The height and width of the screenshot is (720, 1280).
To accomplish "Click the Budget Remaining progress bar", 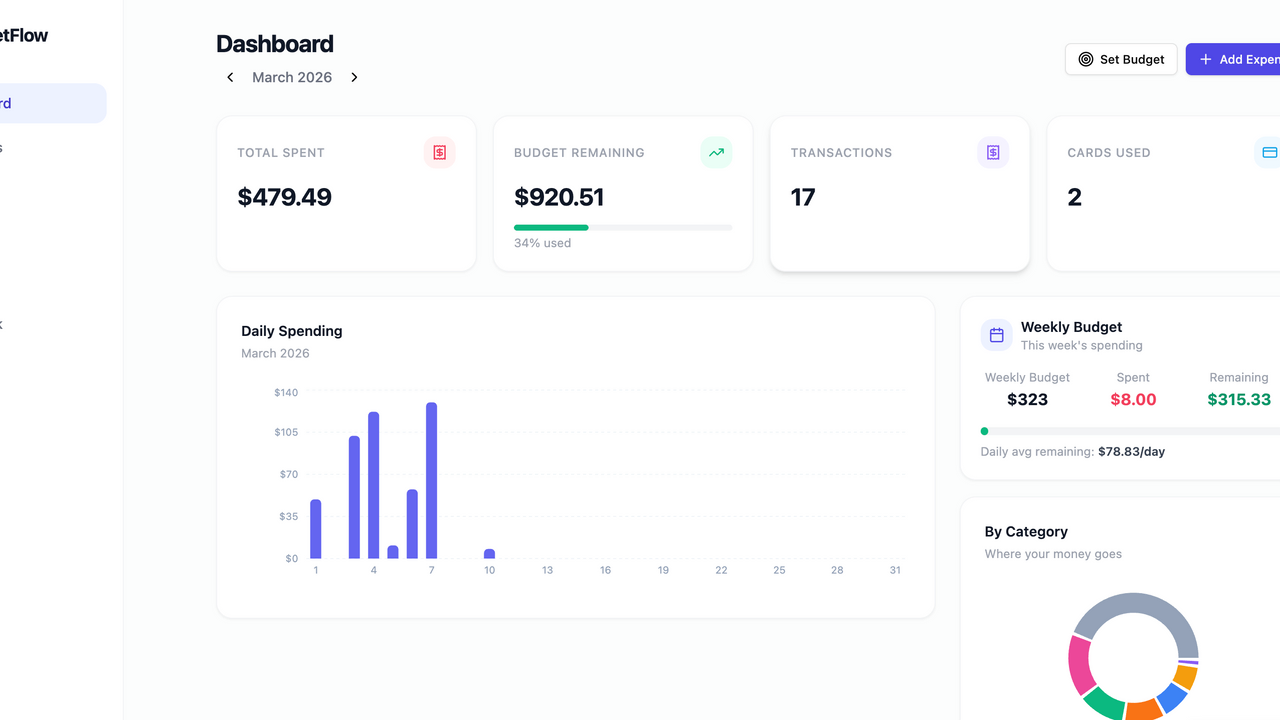I will [623, 227].
